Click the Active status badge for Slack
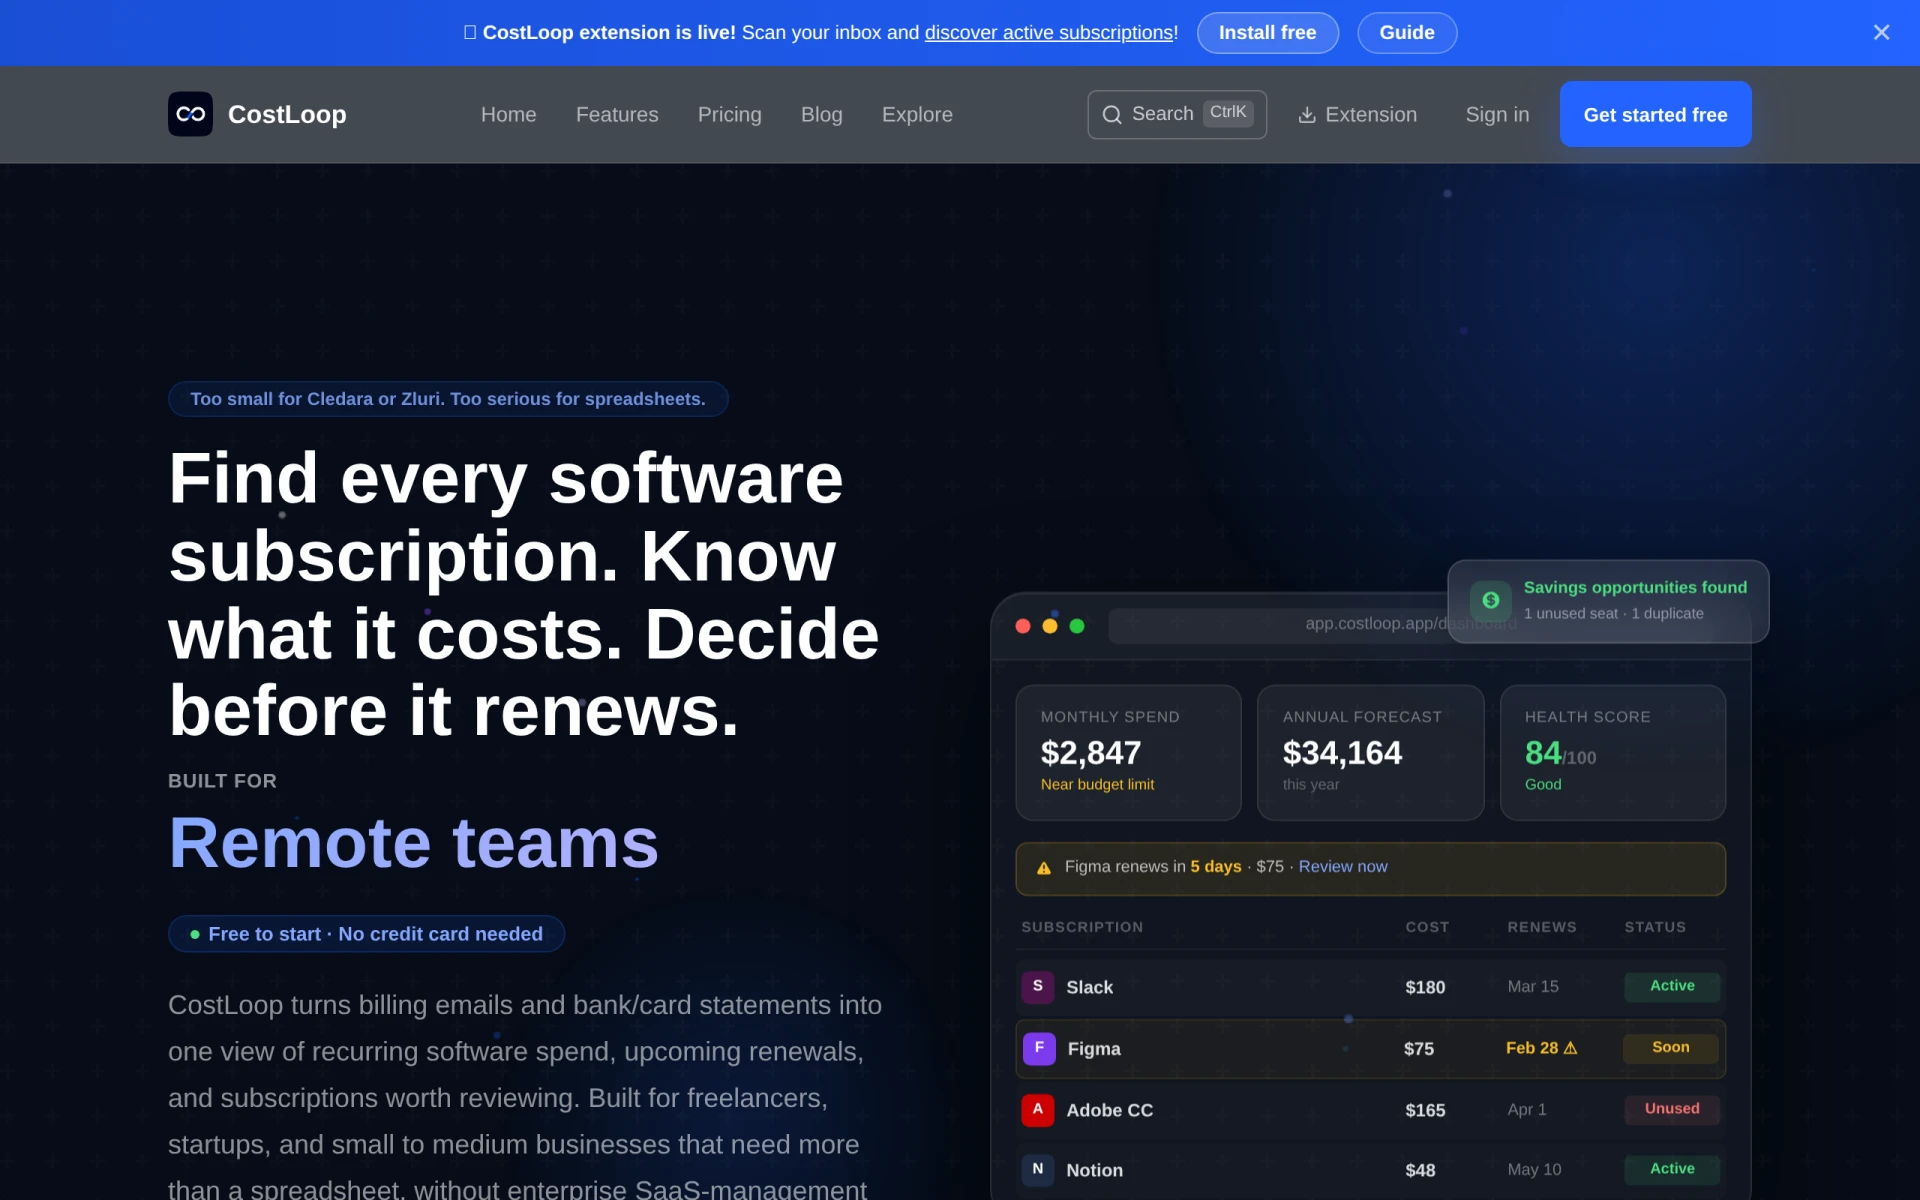1920x1200 pixels. coord(1672,986)
